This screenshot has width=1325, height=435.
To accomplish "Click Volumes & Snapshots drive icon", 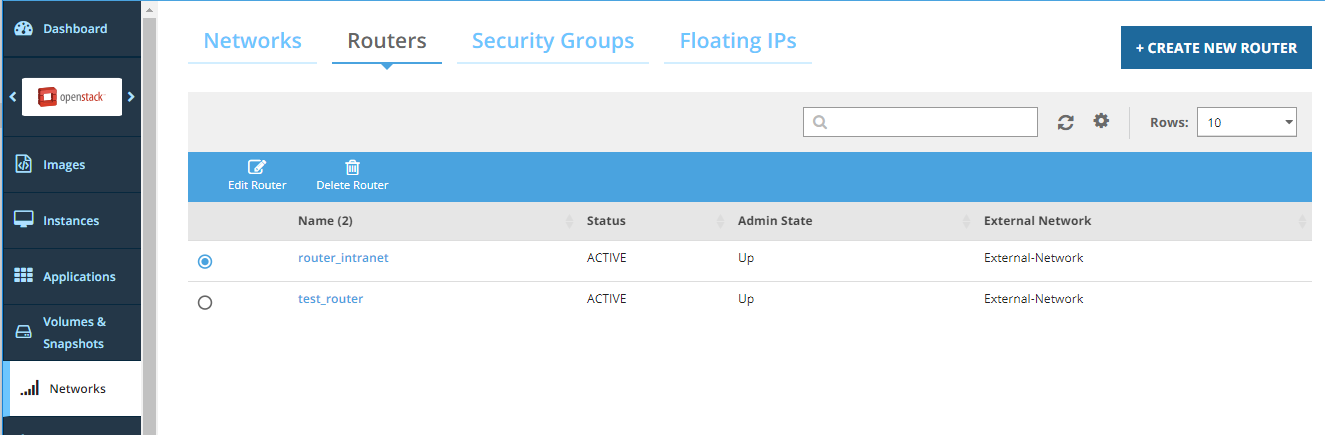I will point(24,333).
